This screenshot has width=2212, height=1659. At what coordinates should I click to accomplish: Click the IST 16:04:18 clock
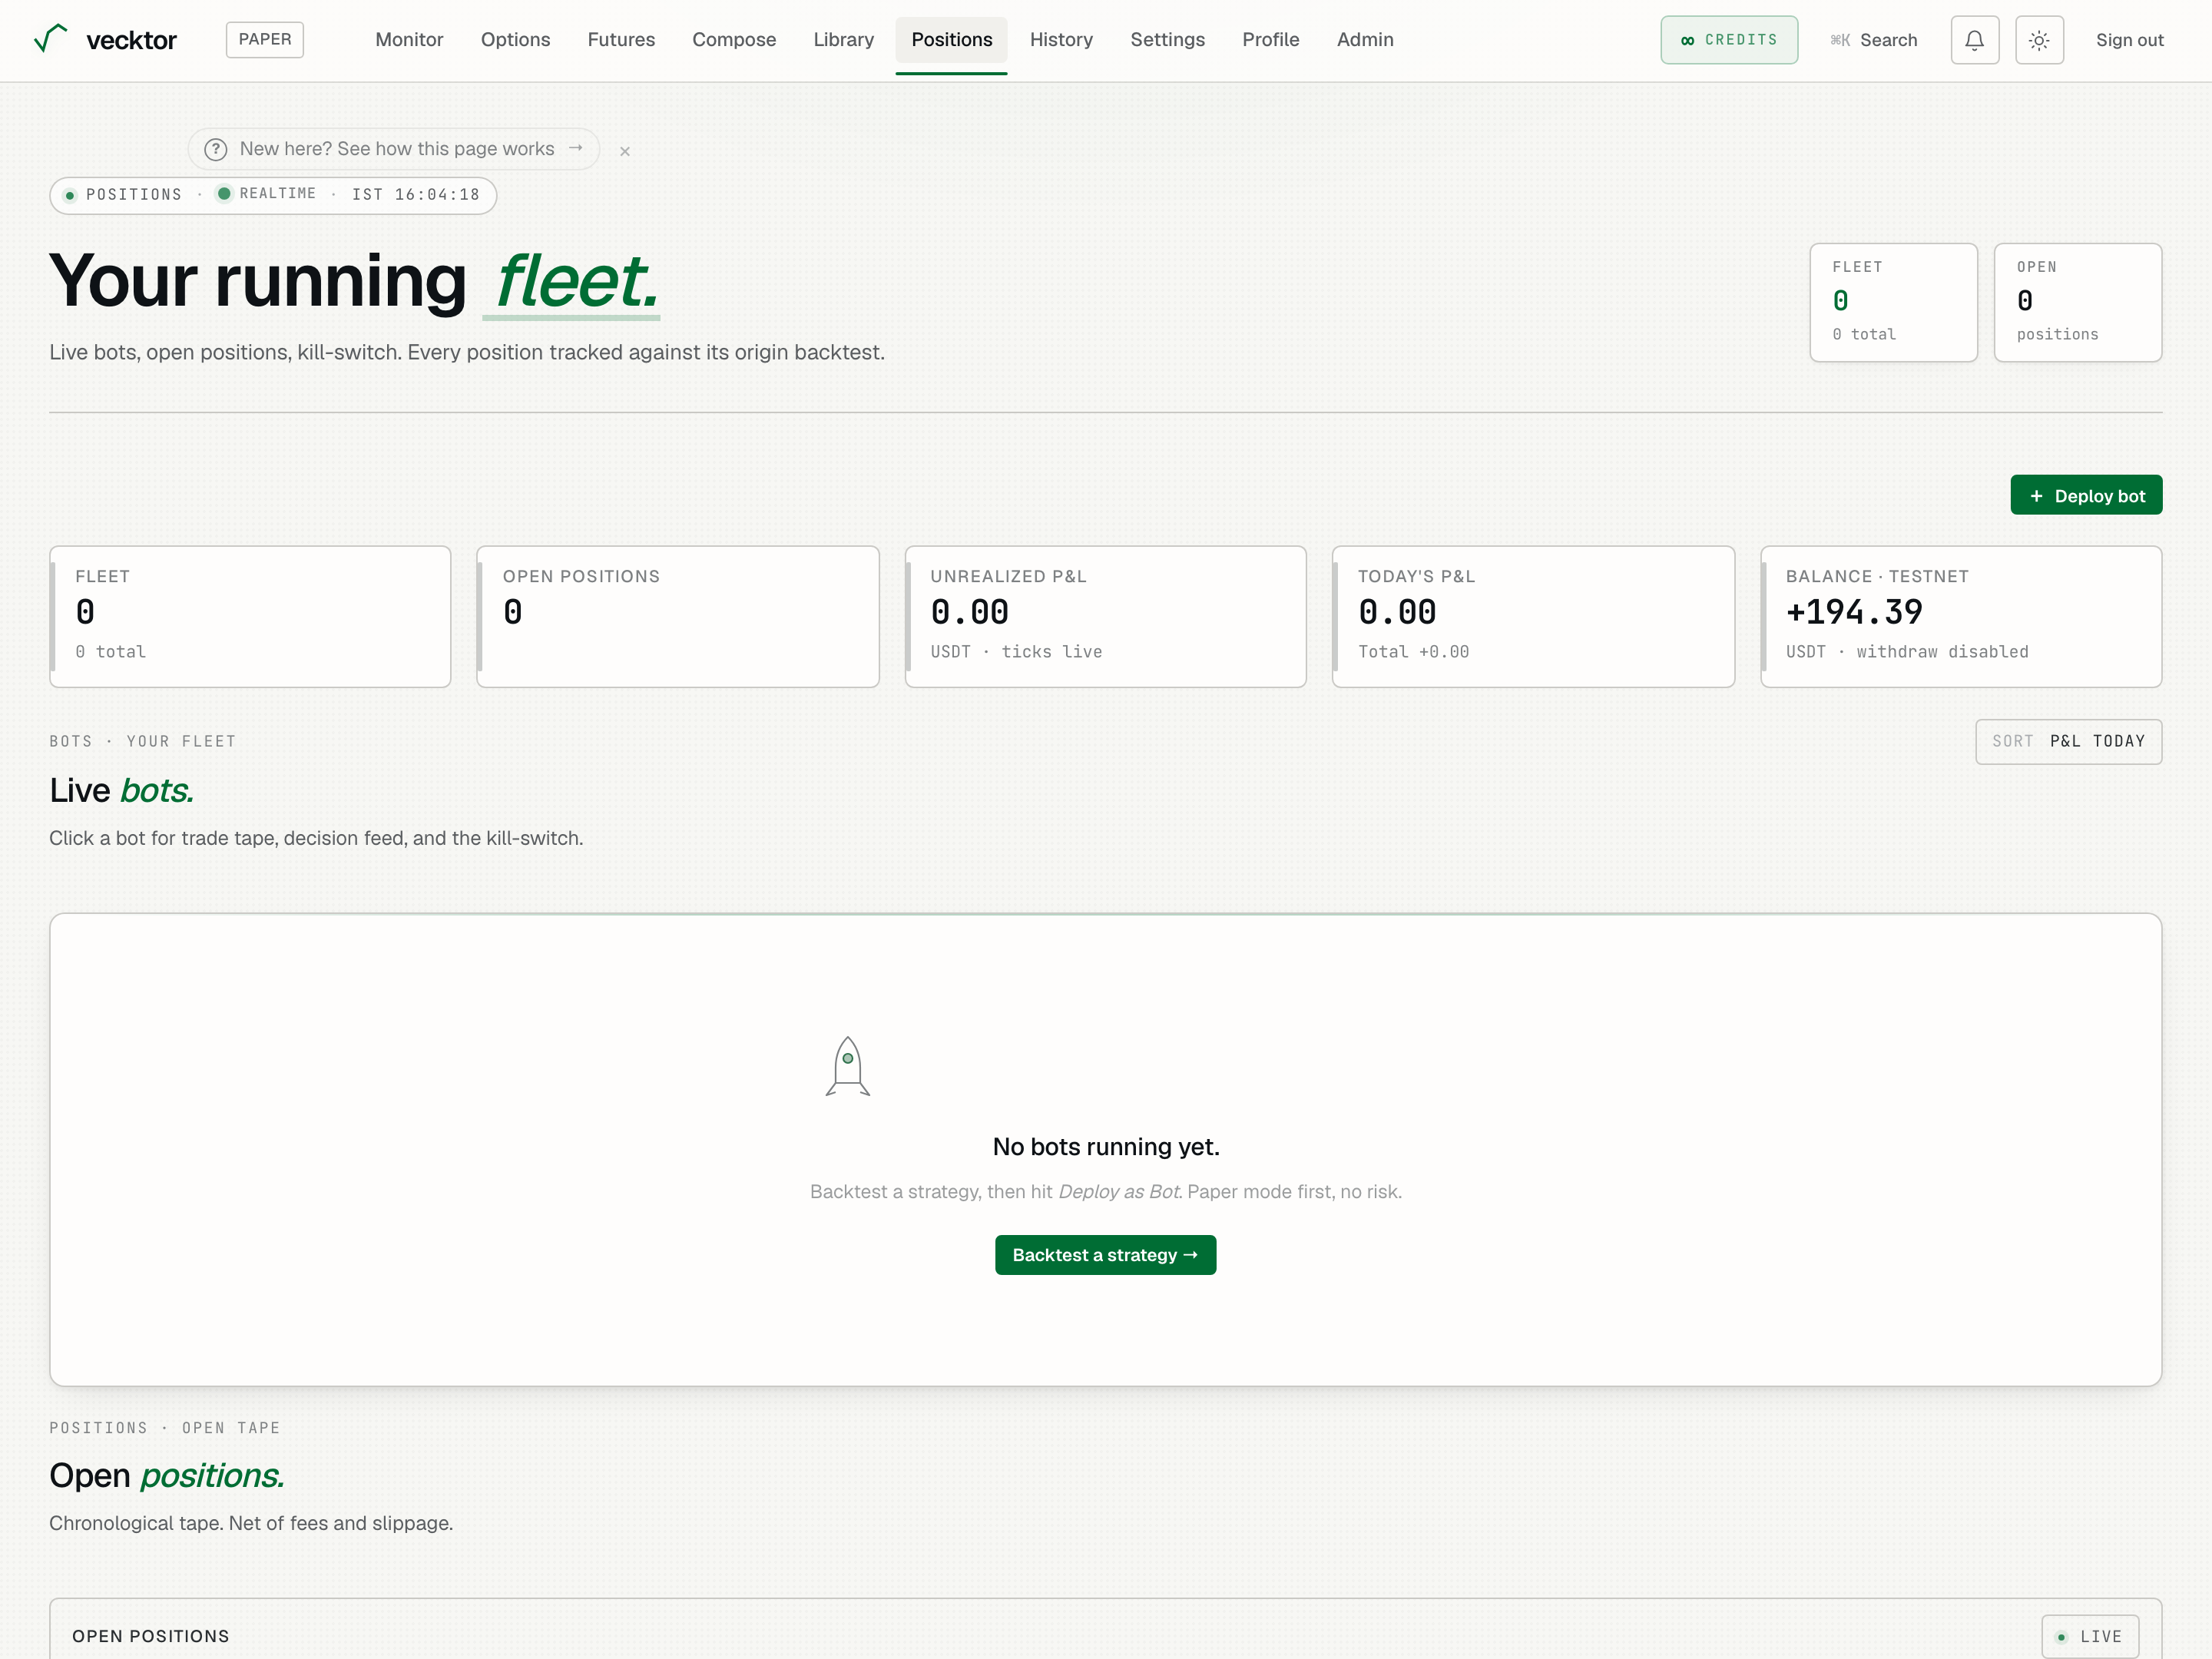(x=415, y=194)
